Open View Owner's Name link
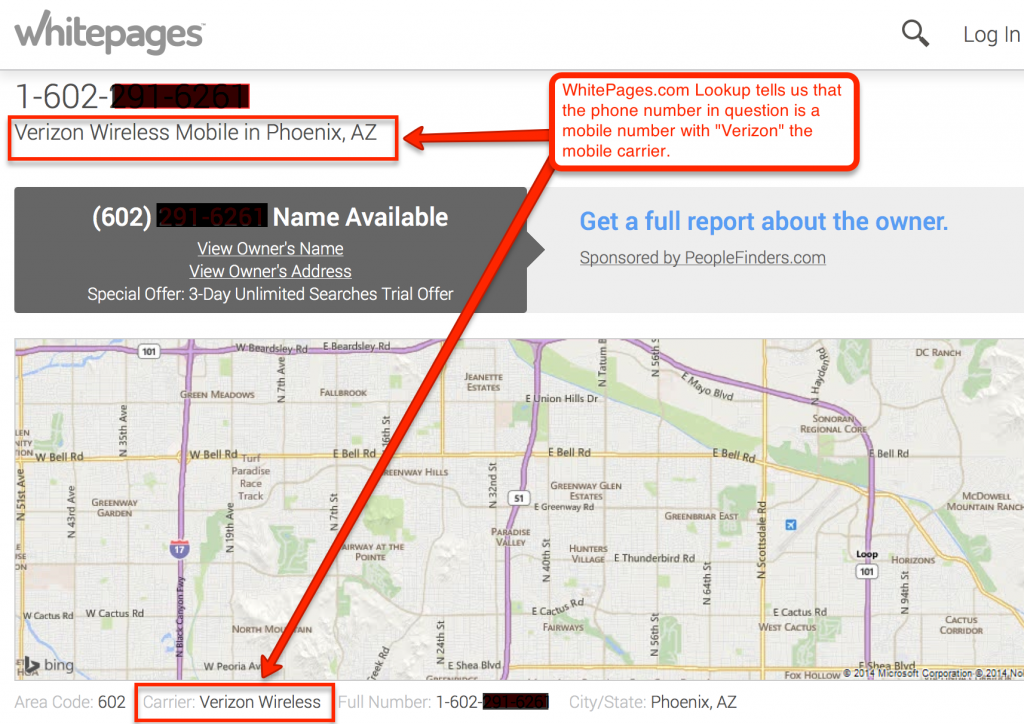Viewport: 1024px width, 724px height. [270, 249]
